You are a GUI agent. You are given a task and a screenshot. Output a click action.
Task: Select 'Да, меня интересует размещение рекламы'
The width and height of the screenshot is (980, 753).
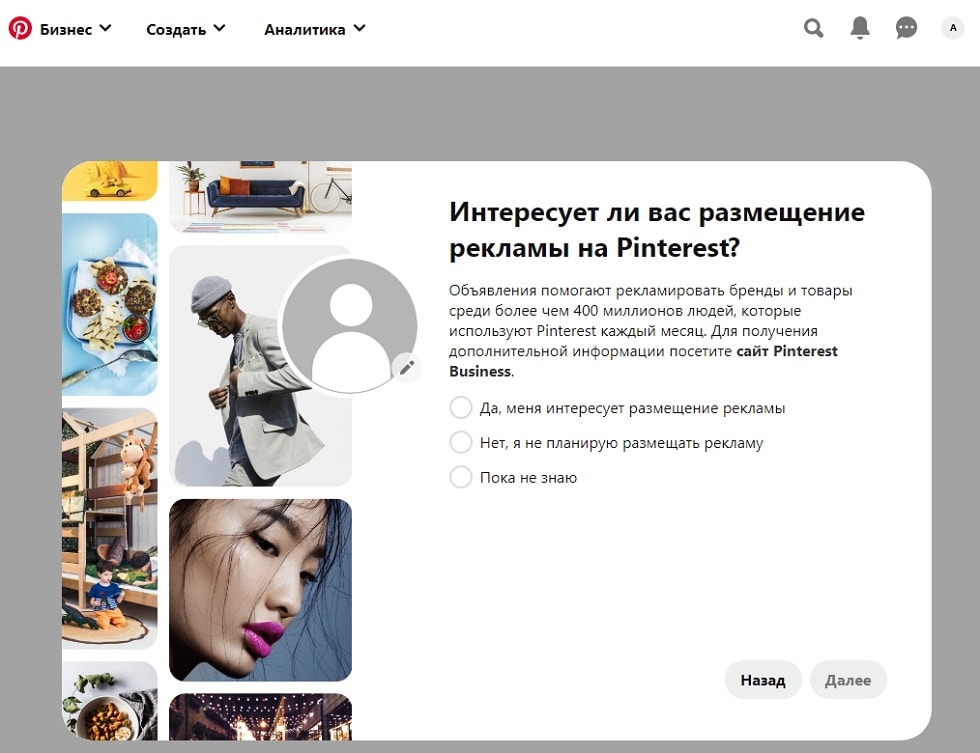click(461, 407)
